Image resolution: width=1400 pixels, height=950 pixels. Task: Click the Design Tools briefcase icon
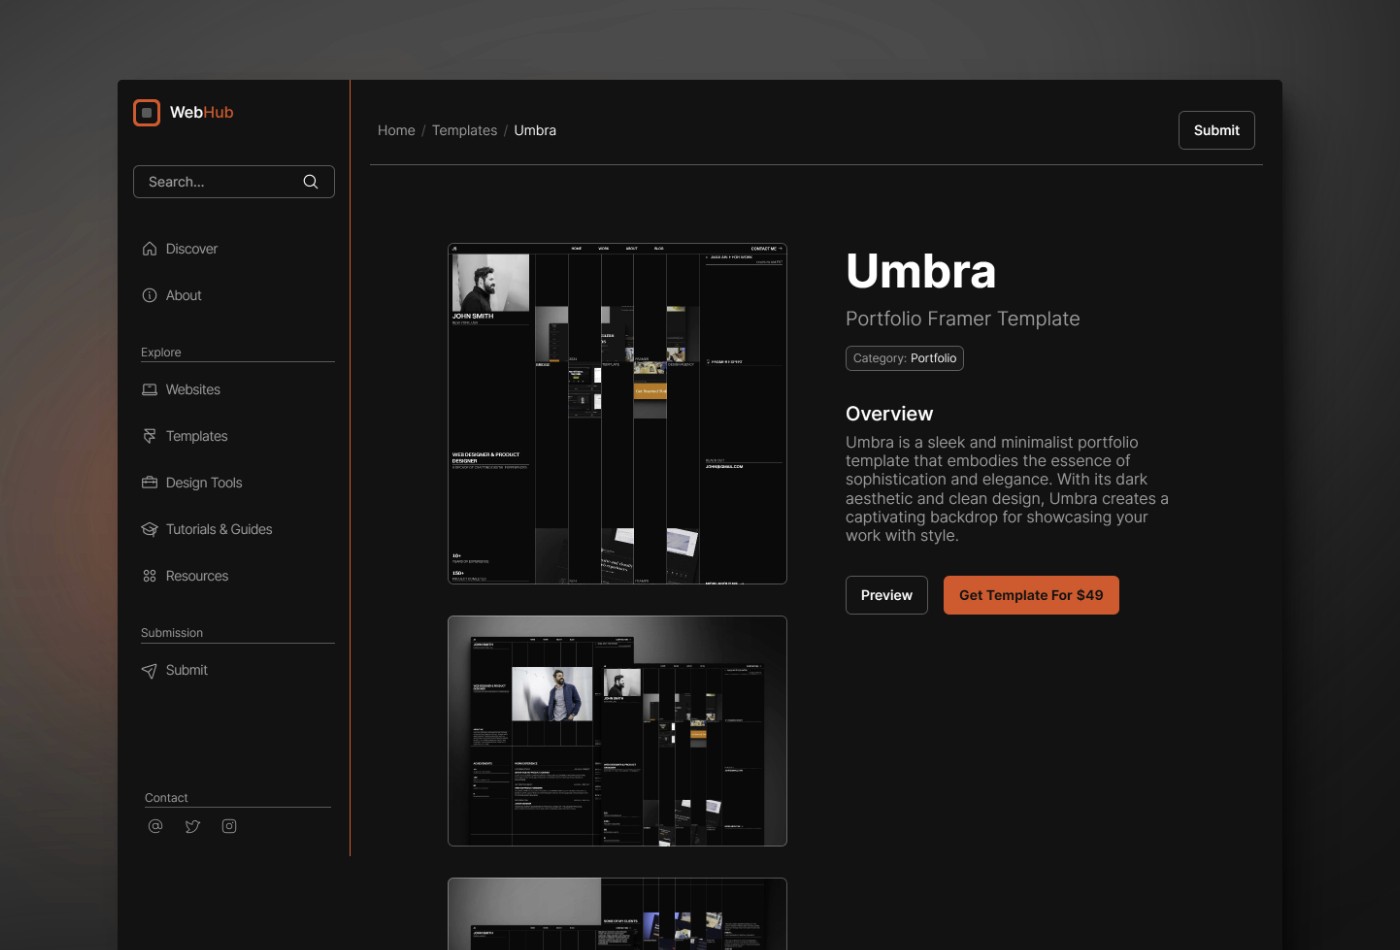pos(150,482)
